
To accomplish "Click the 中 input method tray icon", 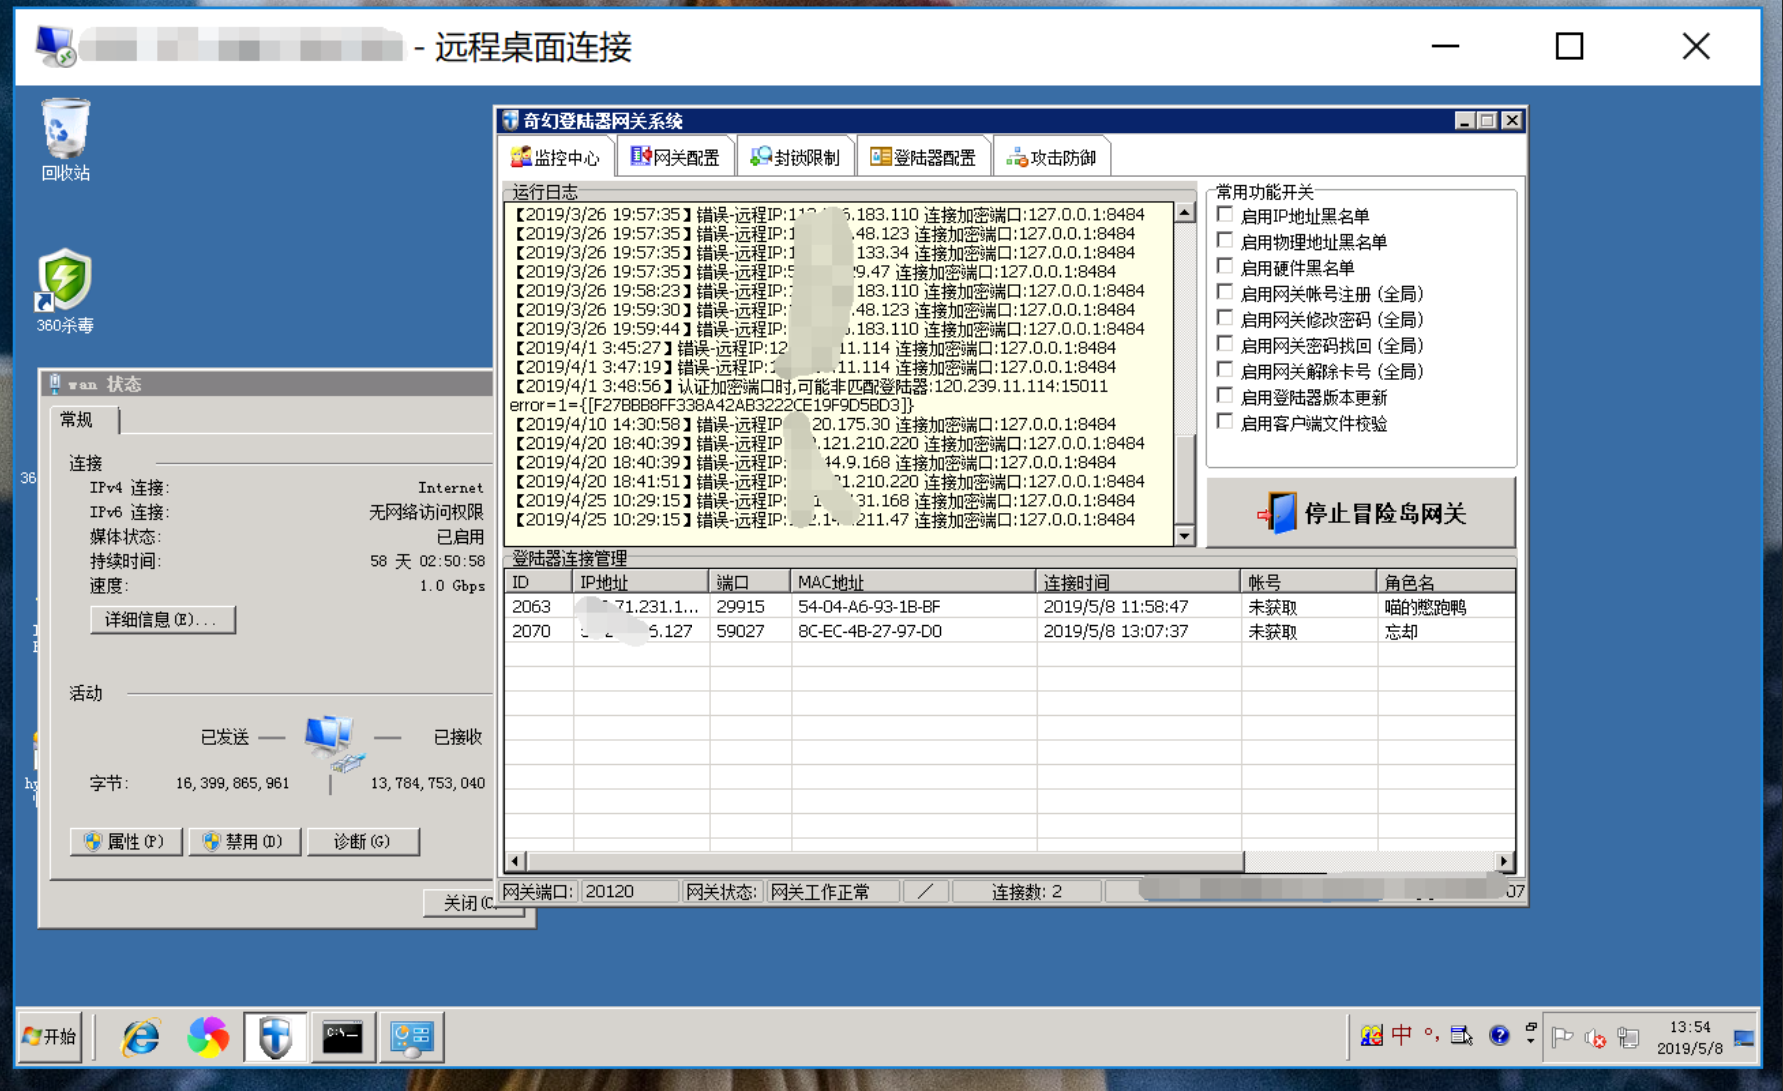I will [1402, 1035].
